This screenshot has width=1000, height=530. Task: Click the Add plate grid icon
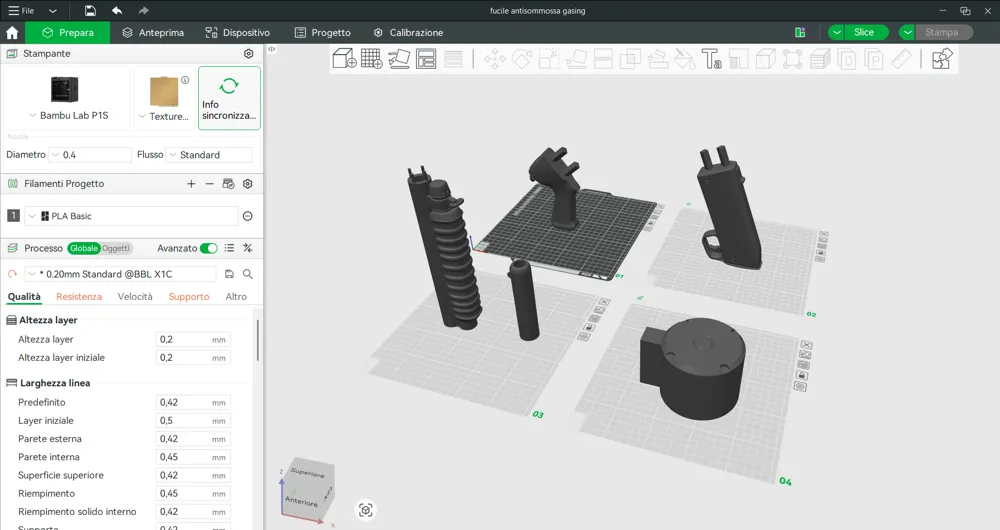tap(371, 59)
